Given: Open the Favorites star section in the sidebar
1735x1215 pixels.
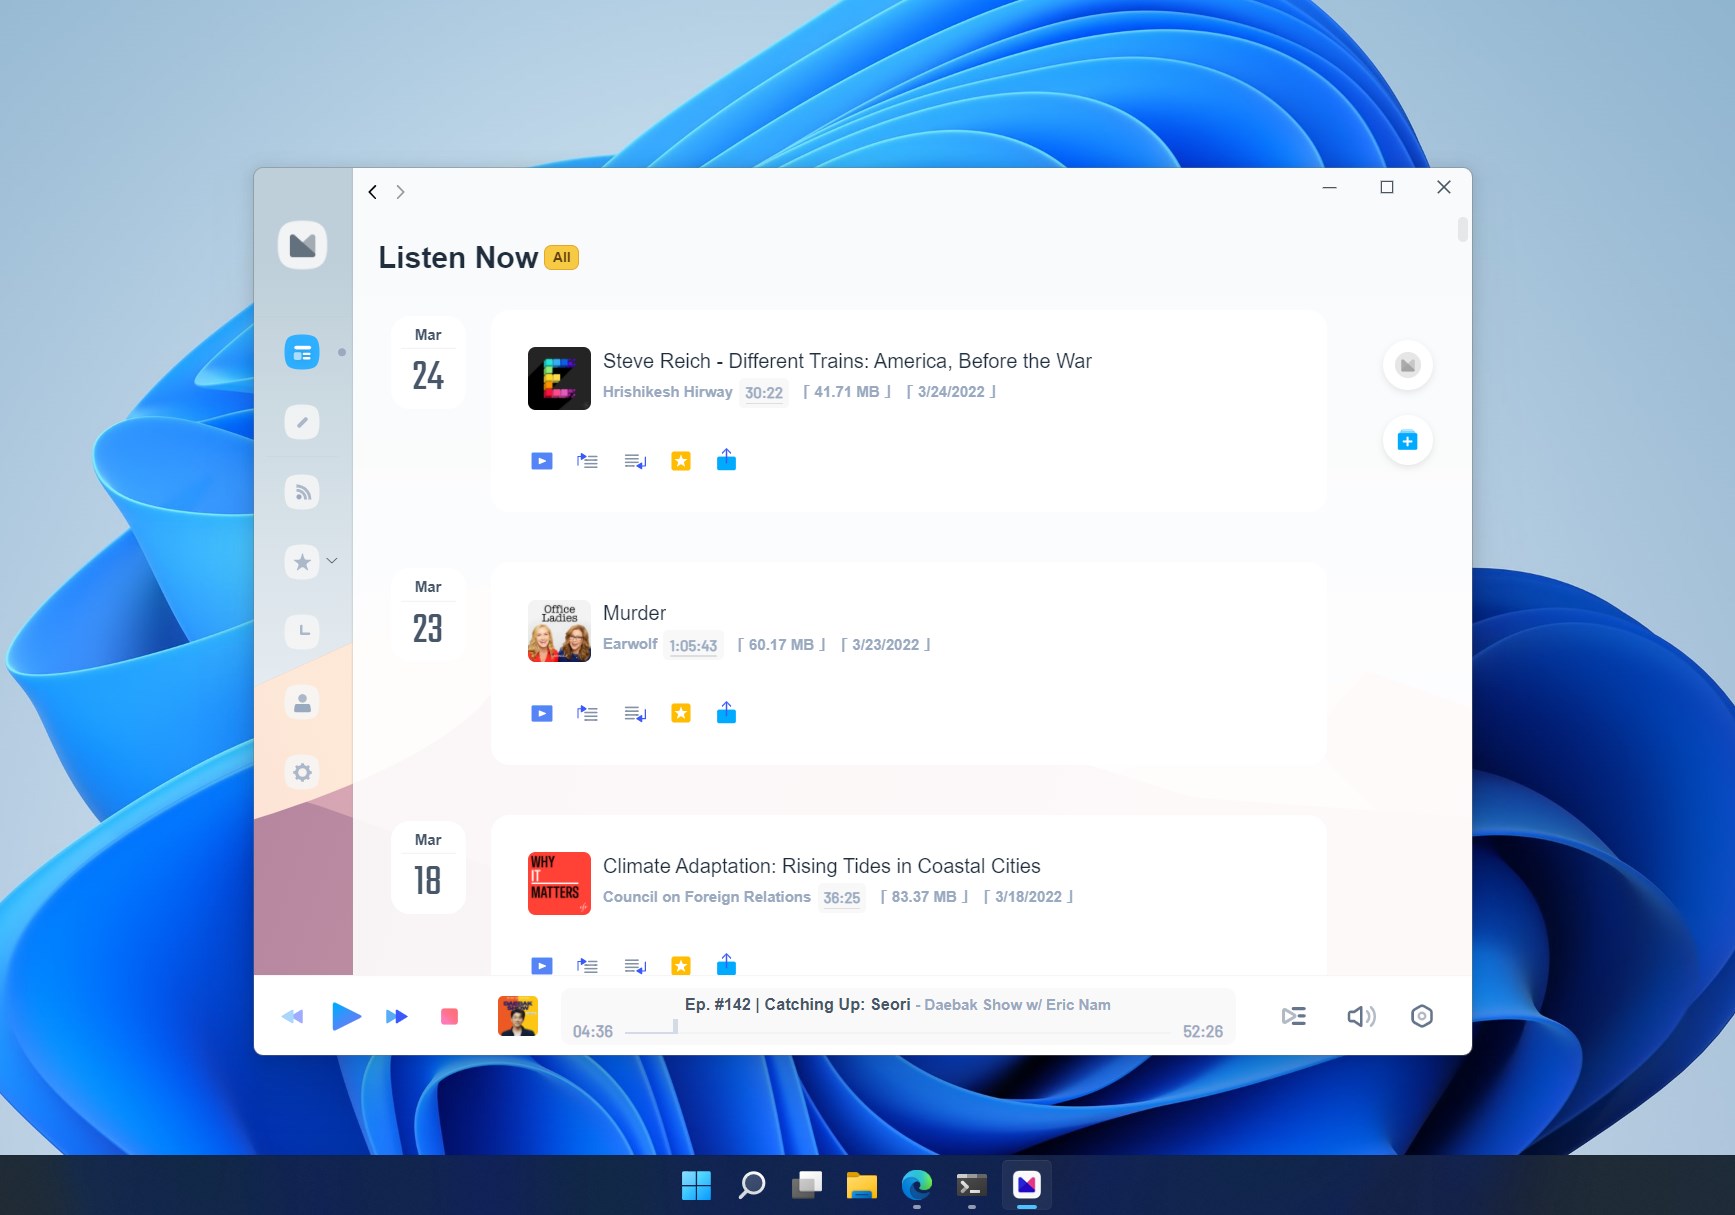Looking at the screenshot, I should pyautogui.click(x=302, y=562).
